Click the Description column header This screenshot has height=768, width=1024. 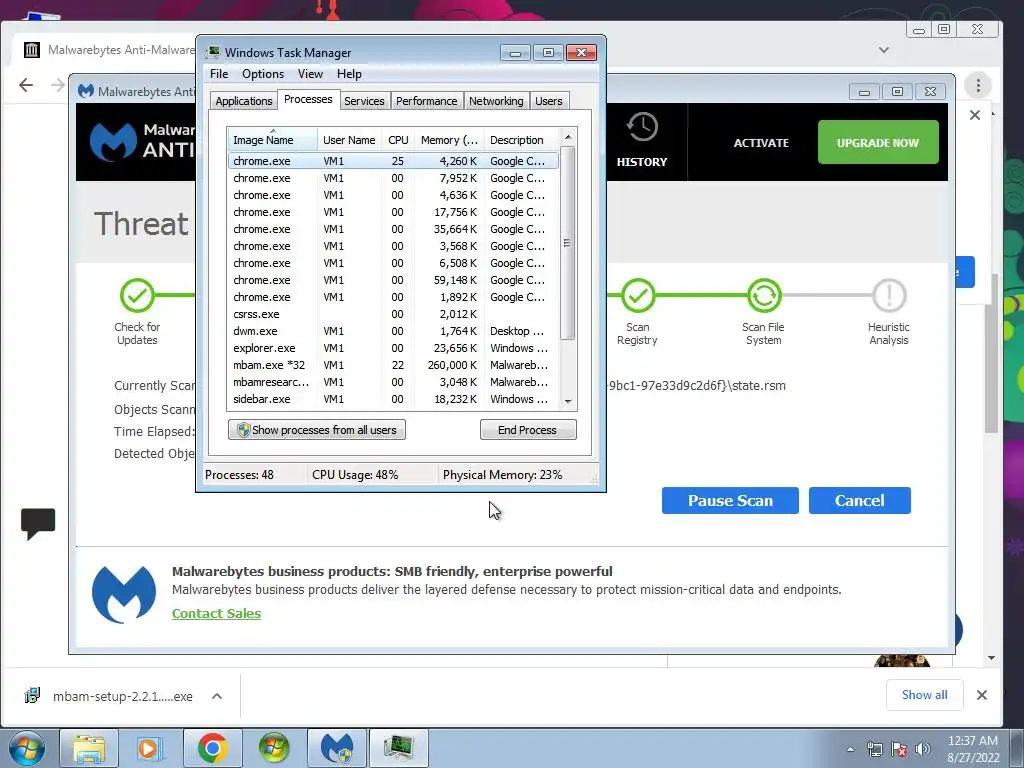pos(521,140)
